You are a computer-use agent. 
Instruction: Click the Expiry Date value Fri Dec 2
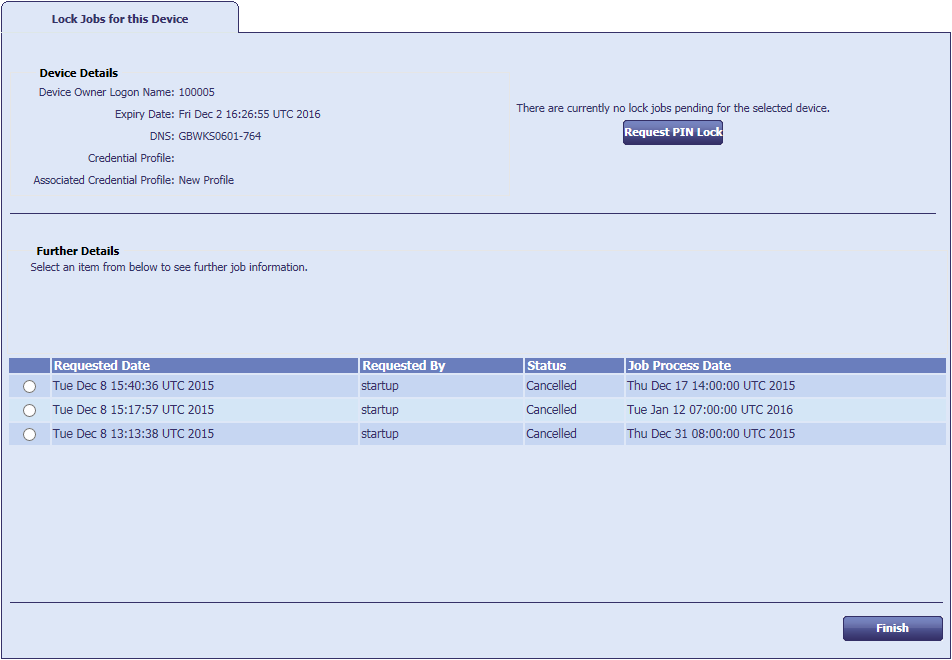click(249, 114)
